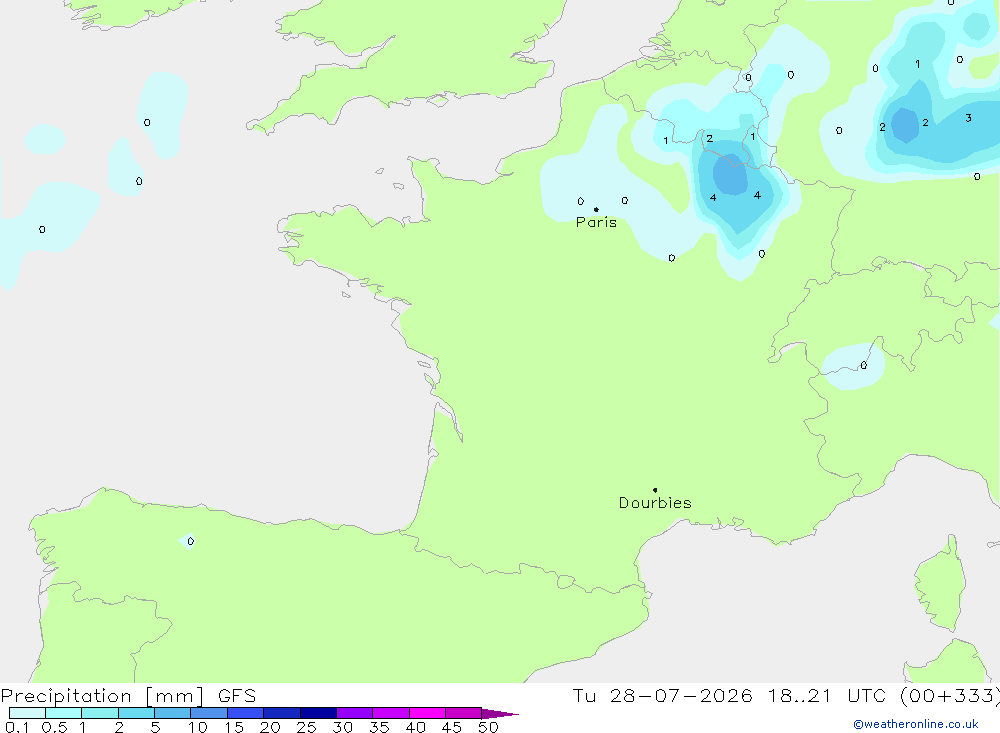Click the '50' legend scale label
Screen dimensions: 1000x733
tap(488, 727)
